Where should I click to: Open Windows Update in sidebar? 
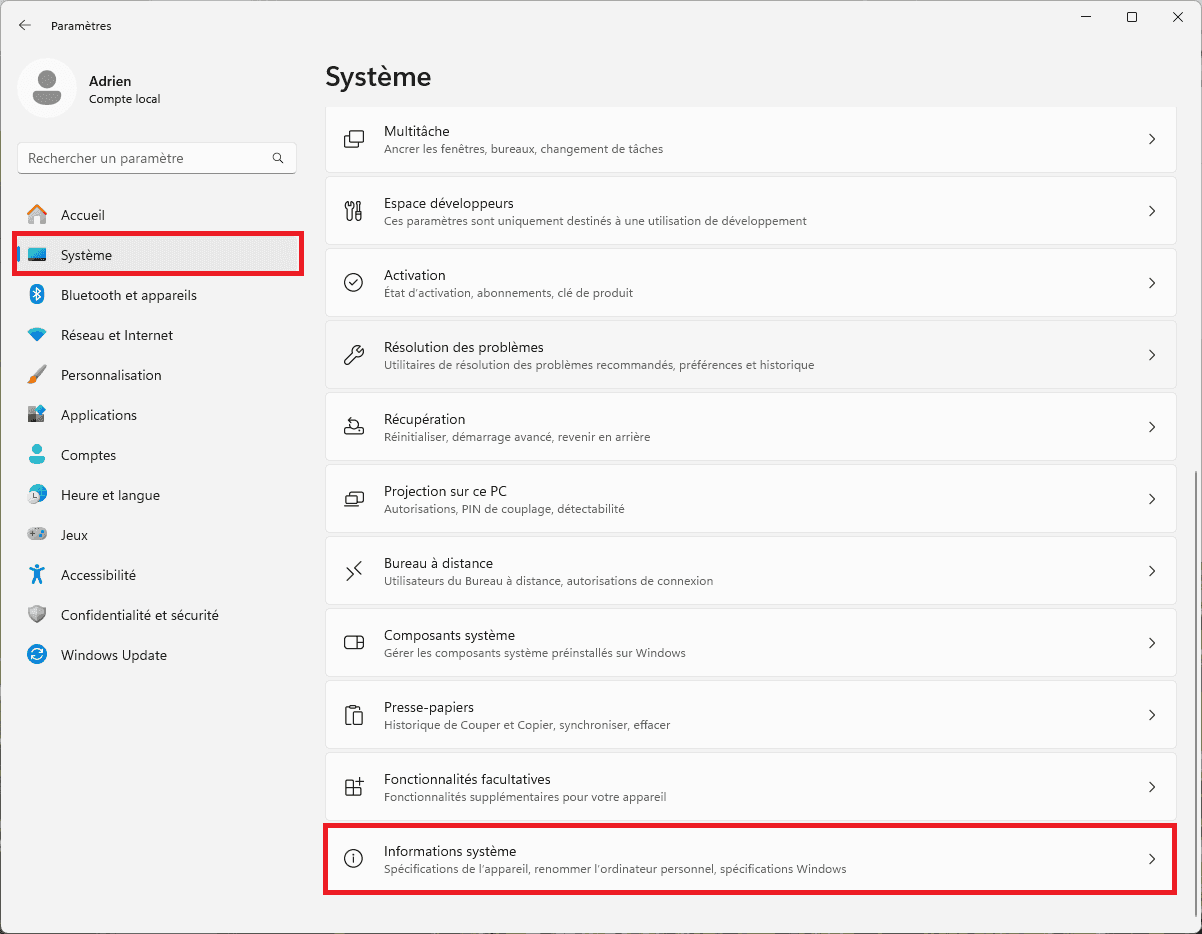[x=158, y=655]
